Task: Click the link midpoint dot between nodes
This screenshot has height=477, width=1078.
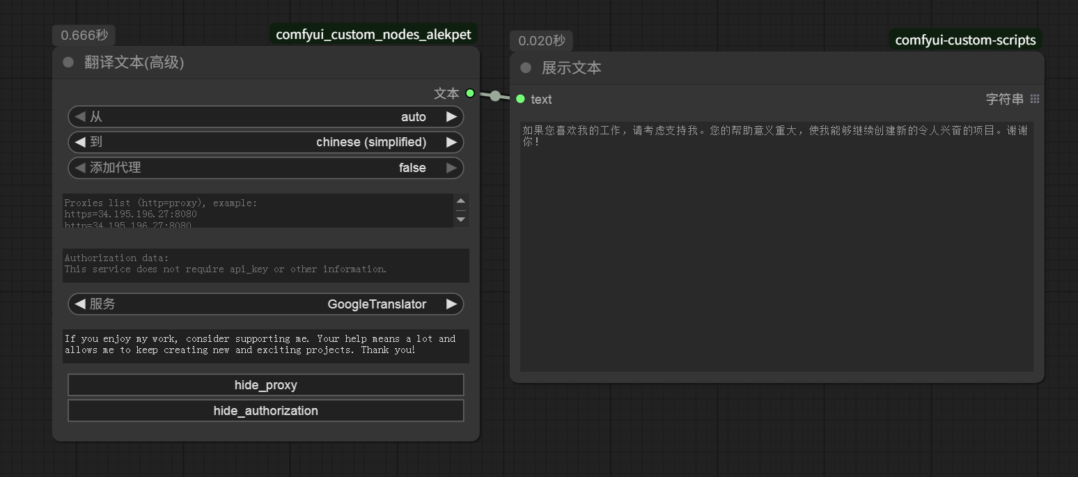Action: point(495,96)
